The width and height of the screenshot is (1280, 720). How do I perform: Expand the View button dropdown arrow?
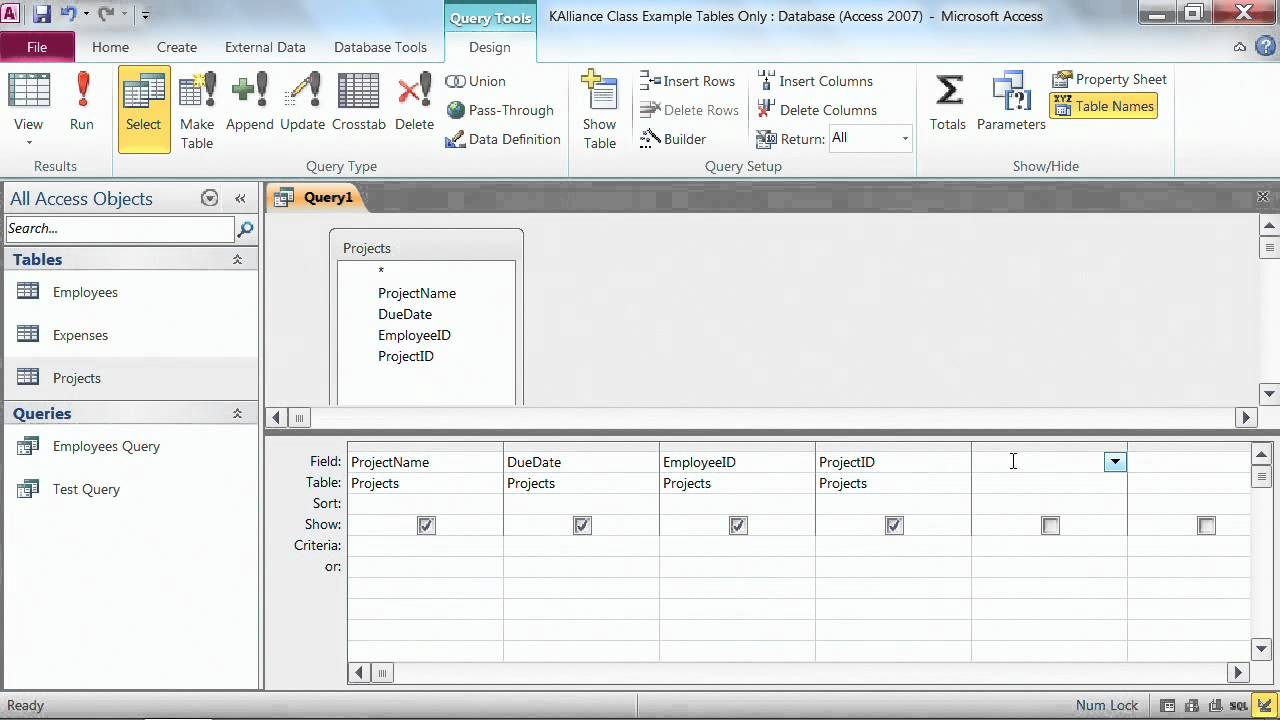(28, 143)
